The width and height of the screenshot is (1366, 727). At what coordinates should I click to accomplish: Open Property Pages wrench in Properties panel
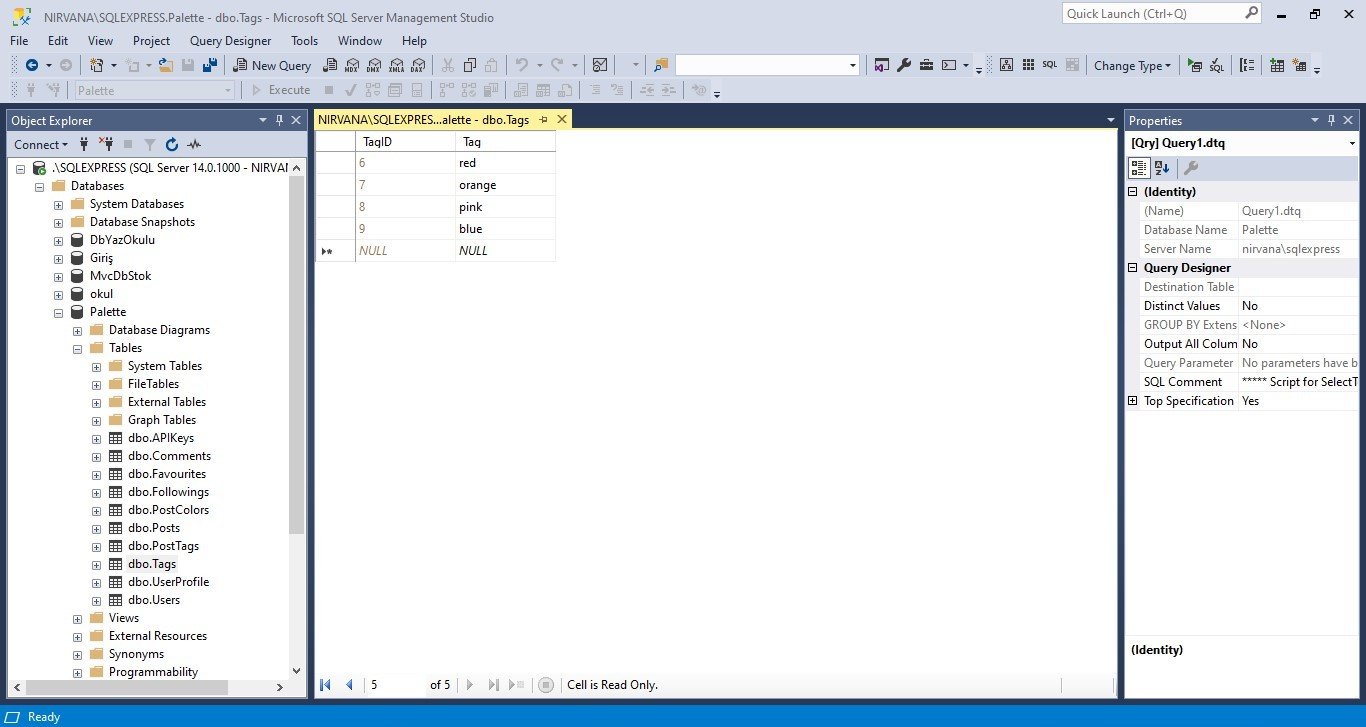[1191, 168]
